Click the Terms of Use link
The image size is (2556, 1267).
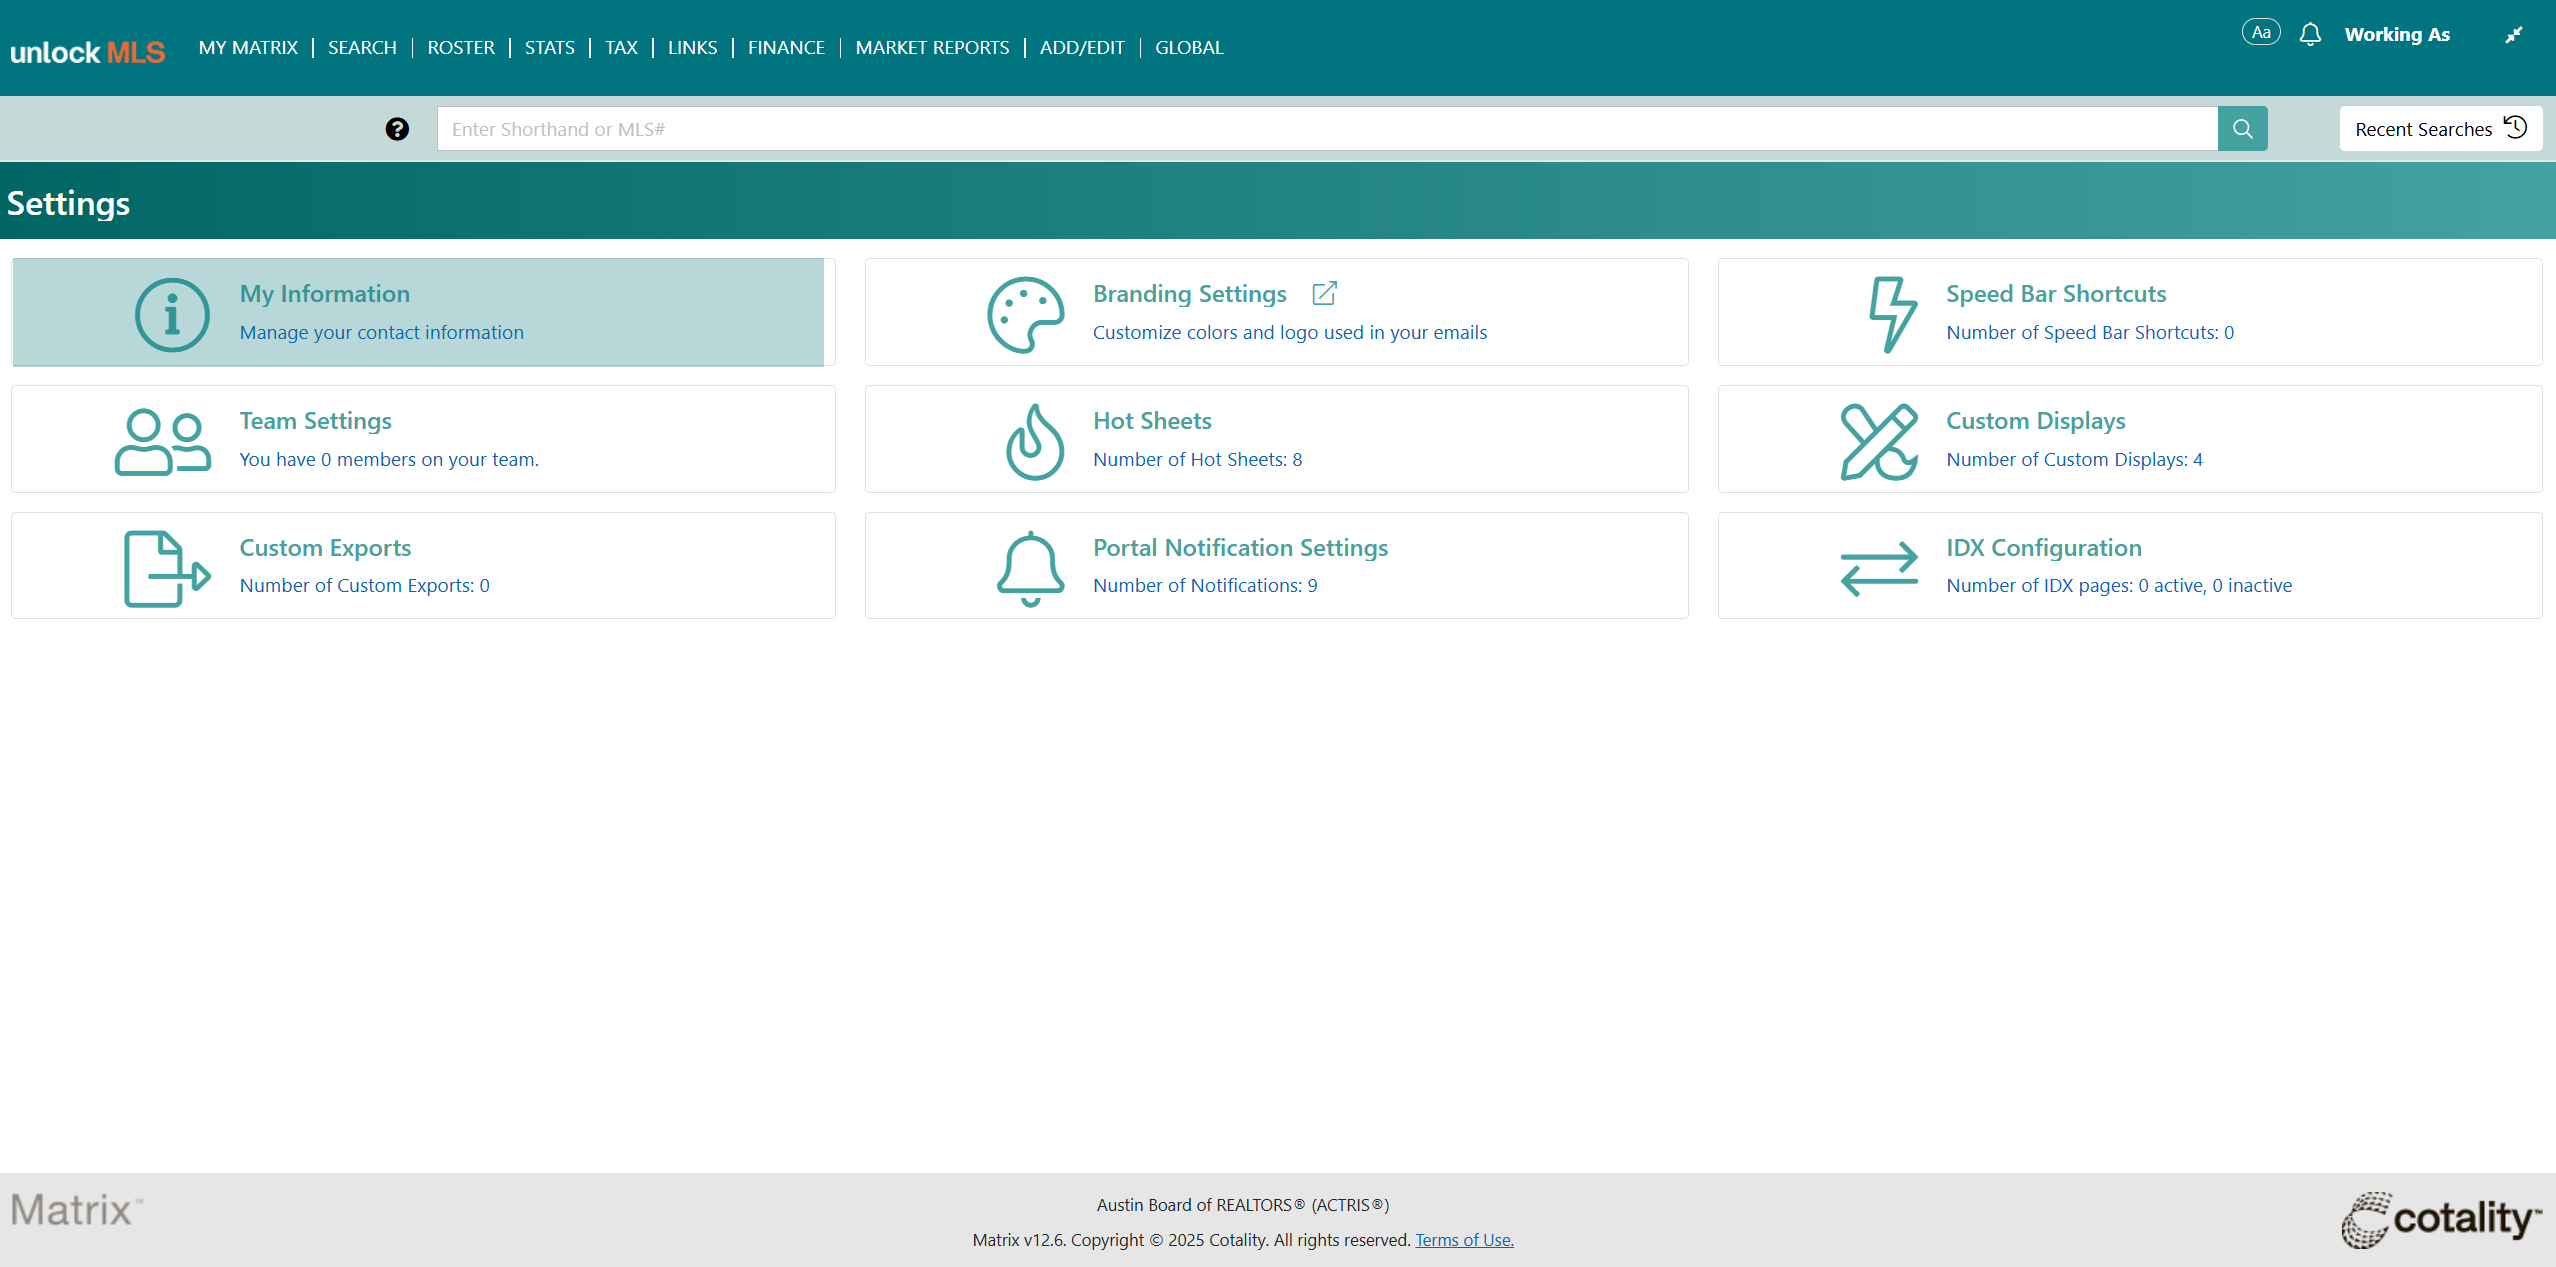1464,1239
